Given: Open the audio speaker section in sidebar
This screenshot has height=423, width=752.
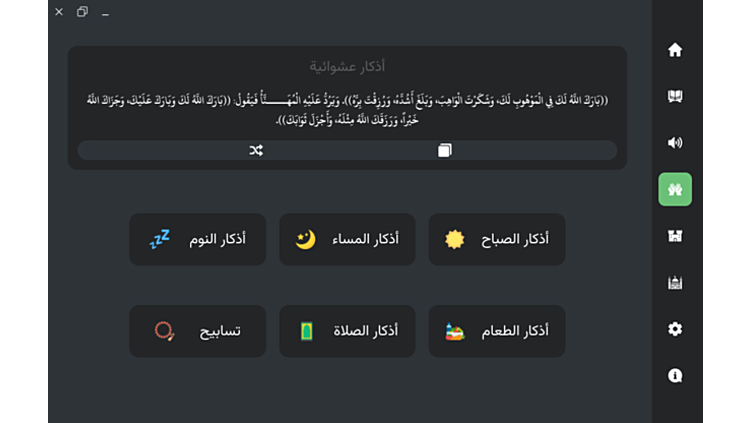Looking at the screenshot, I should (x=675, y=142).
